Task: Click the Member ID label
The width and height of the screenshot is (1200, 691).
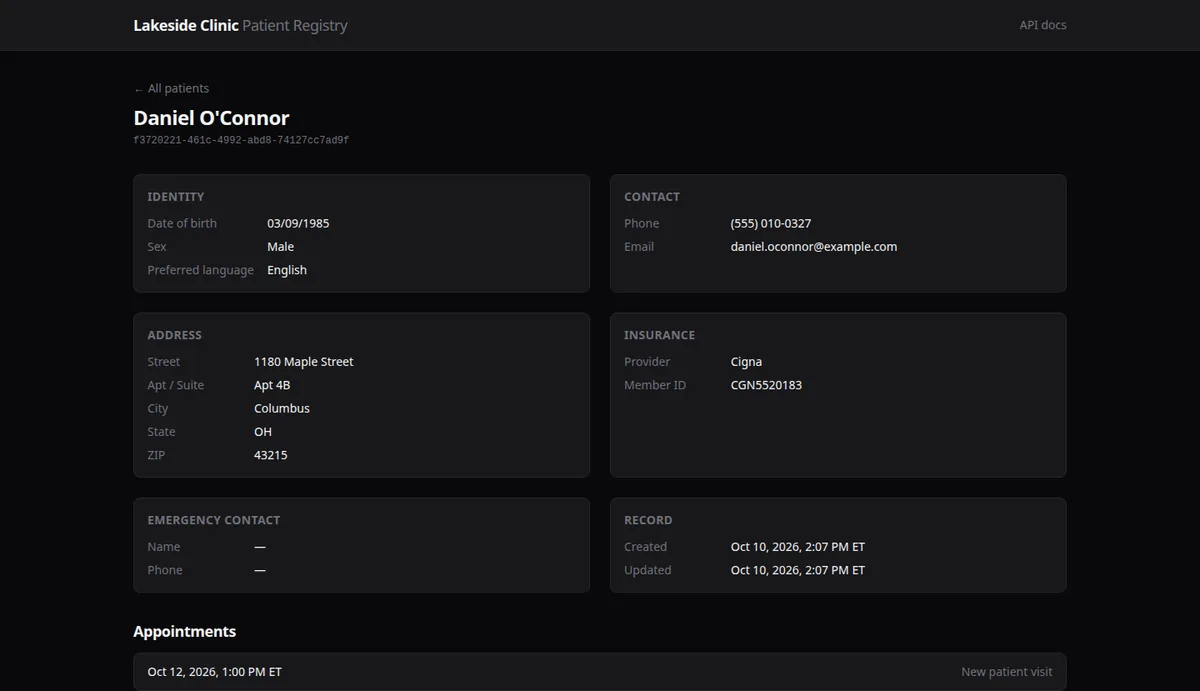Action: click(x=655, y=385)
